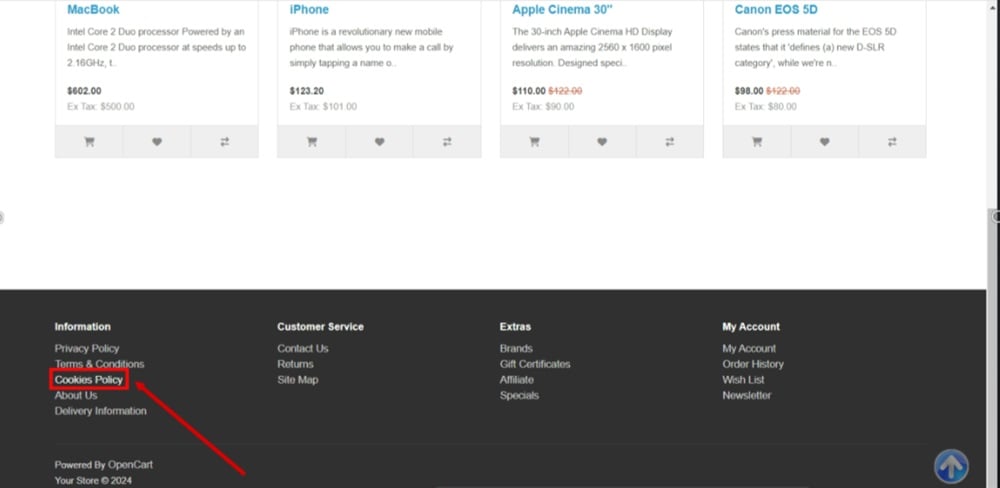1000x488 pixels.
Task: Compare the MacBook product
Action: click(x=224, y=142)
